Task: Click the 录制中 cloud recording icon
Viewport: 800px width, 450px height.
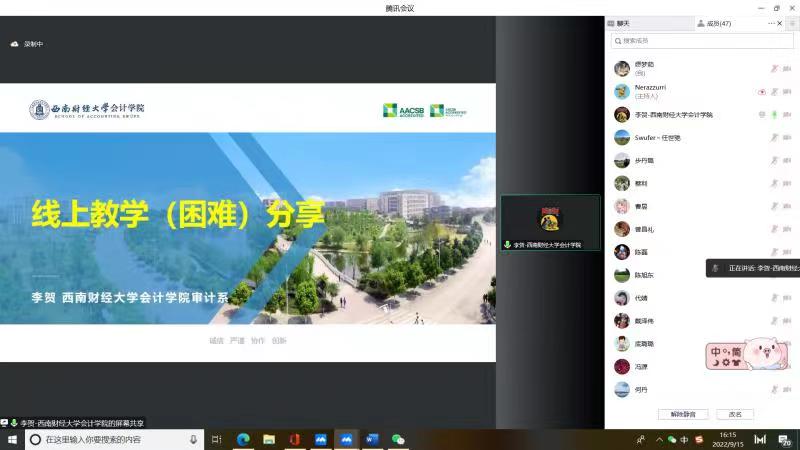Action: 14,44
